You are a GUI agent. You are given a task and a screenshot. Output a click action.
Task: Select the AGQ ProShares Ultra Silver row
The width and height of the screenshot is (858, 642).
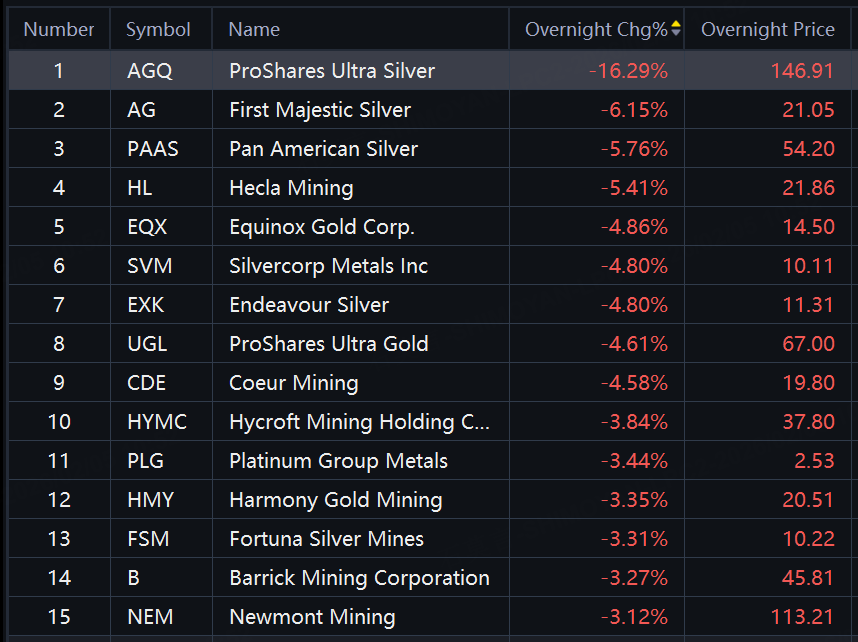click(x=332, y=71)
